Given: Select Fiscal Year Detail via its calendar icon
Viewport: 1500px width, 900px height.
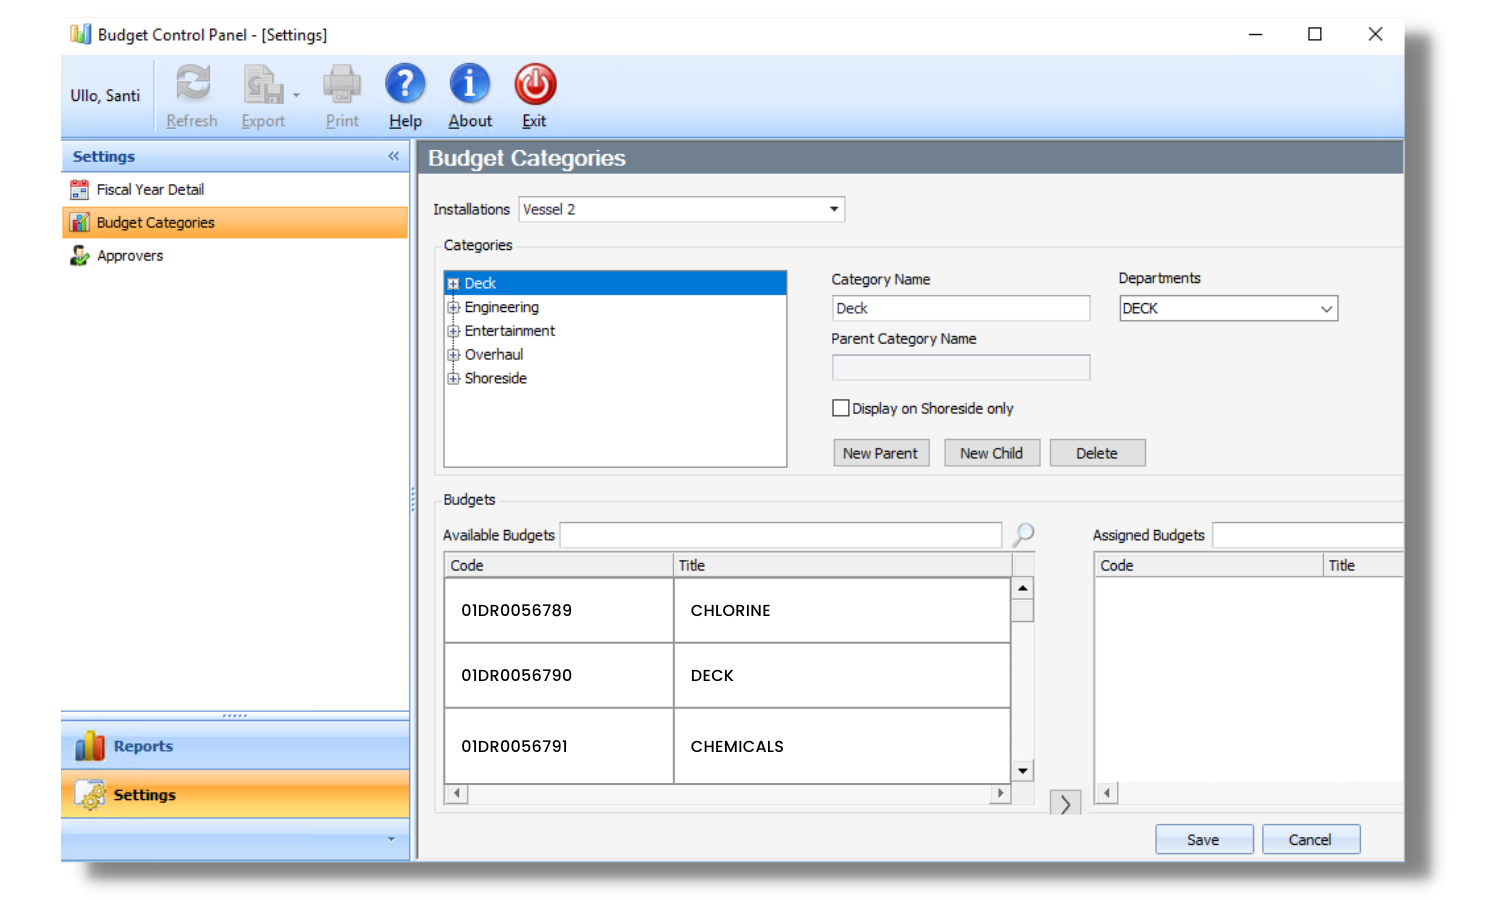Looking at the screenshot, I should [x=80, y=188].
